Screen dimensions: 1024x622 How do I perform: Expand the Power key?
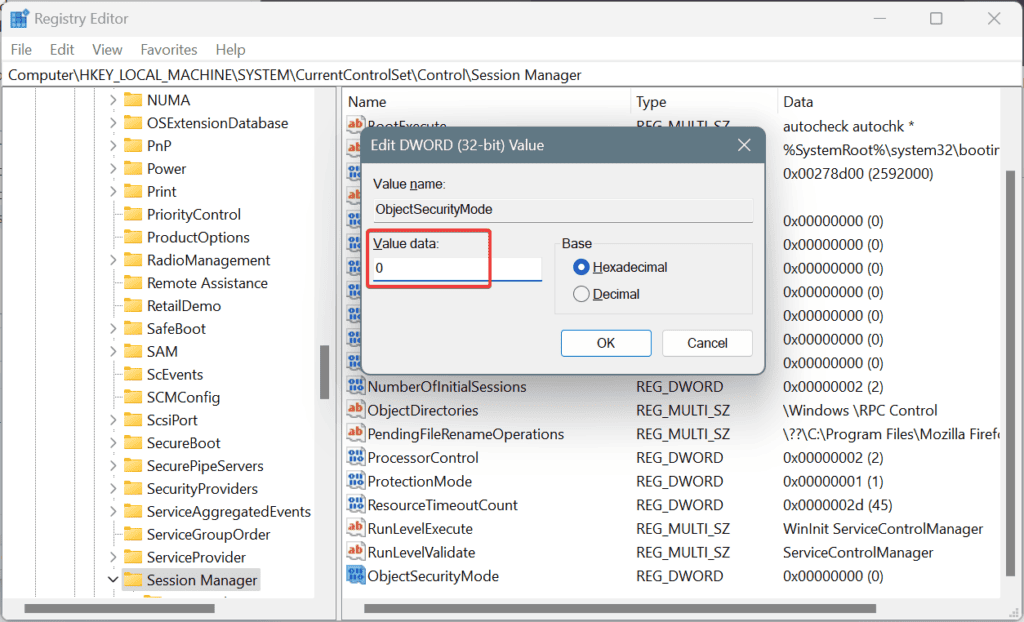(113, 169)
